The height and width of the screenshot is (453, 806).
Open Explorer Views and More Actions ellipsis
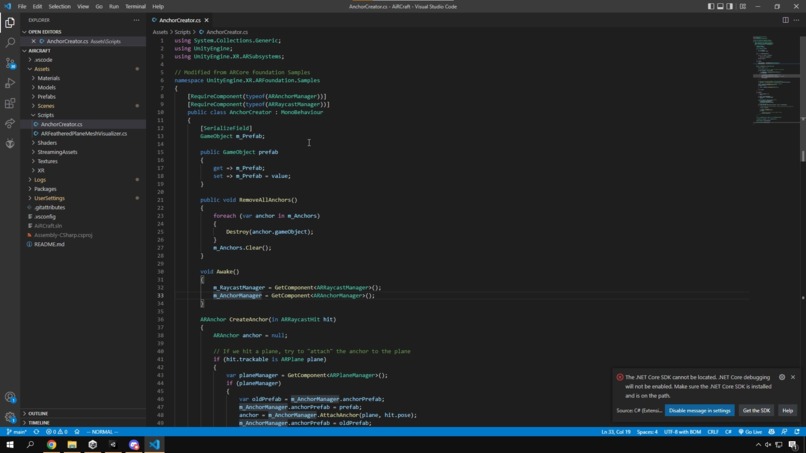(x=136, y=20)
